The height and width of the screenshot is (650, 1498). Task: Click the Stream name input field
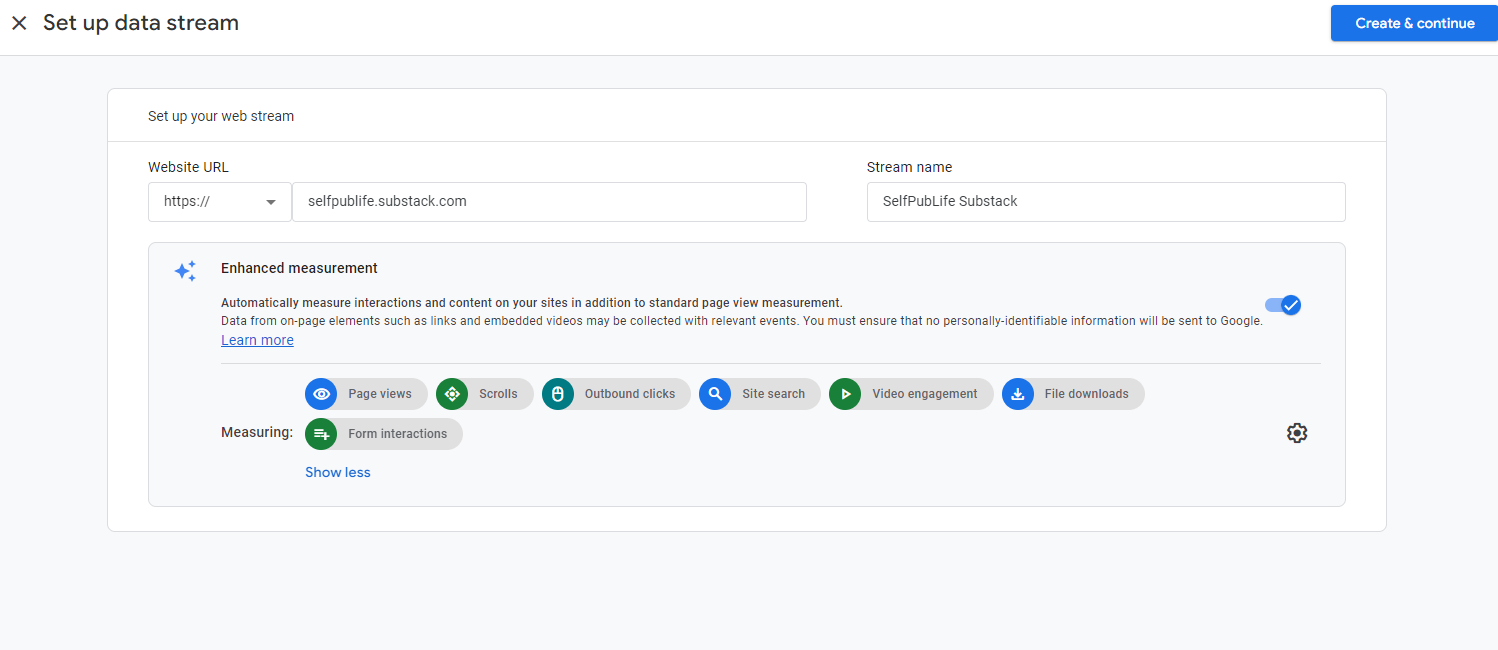pyautogui.click(x=1106, y=201)
